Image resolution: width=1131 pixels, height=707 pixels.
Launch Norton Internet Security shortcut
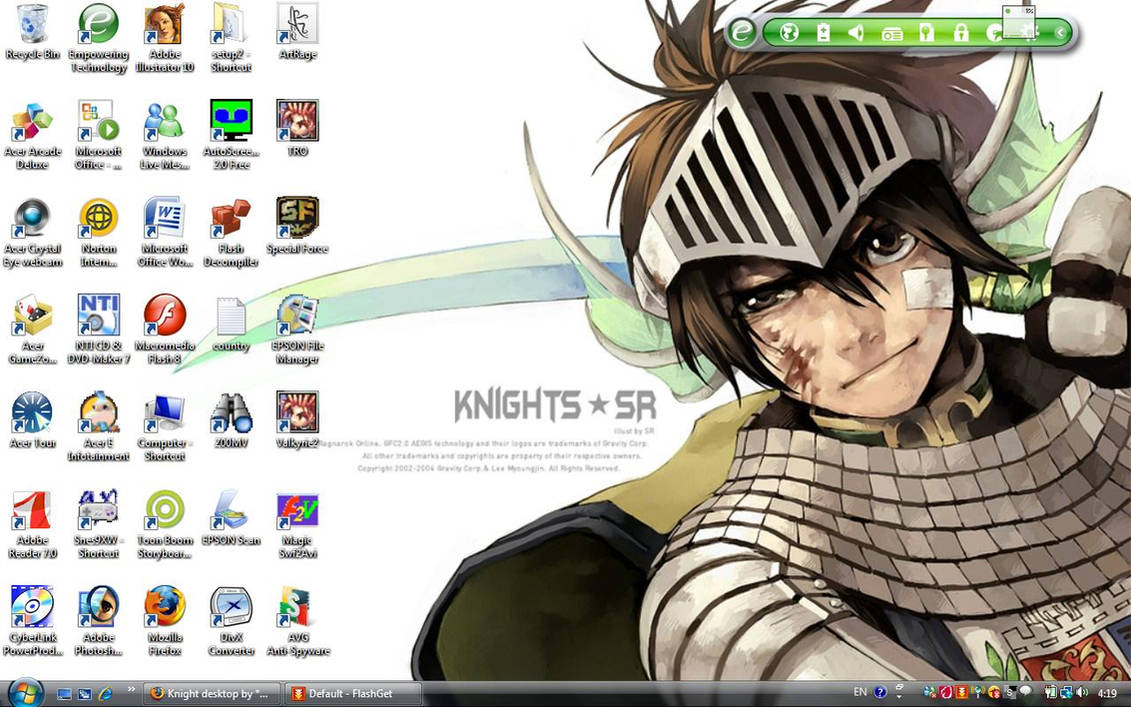click(x=99, y=233)
